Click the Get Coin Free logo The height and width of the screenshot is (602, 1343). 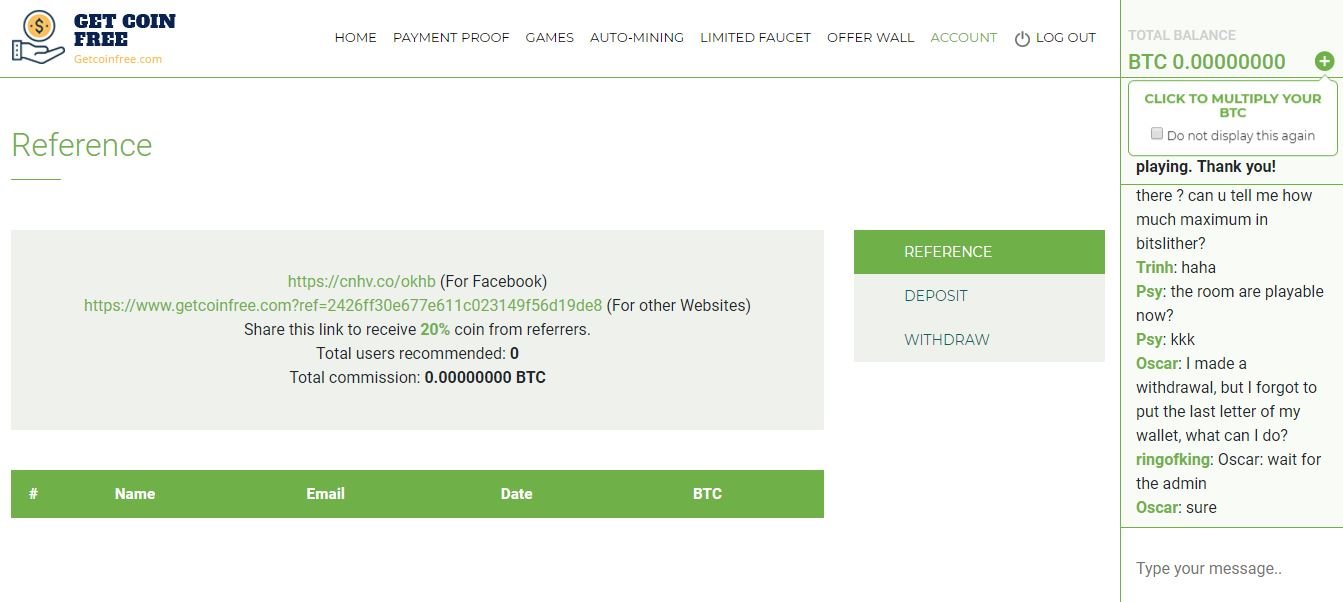[x=93, y=38]
